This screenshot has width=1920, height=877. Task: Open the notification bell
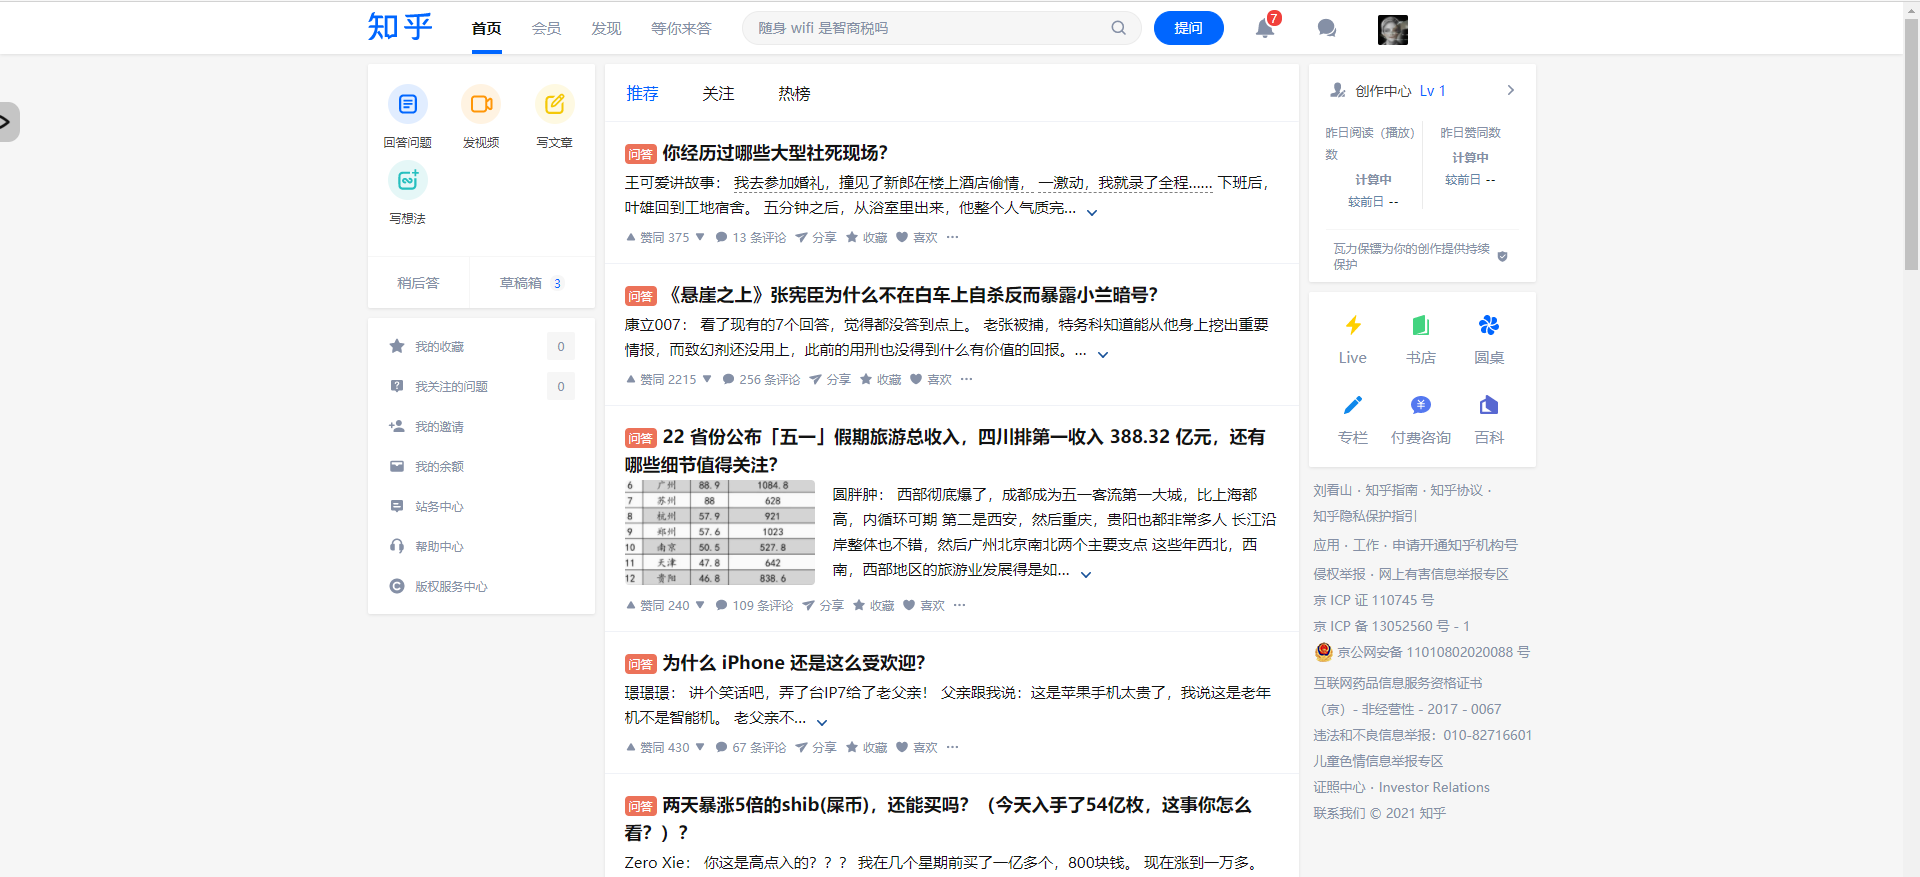tap(1265, 28)
